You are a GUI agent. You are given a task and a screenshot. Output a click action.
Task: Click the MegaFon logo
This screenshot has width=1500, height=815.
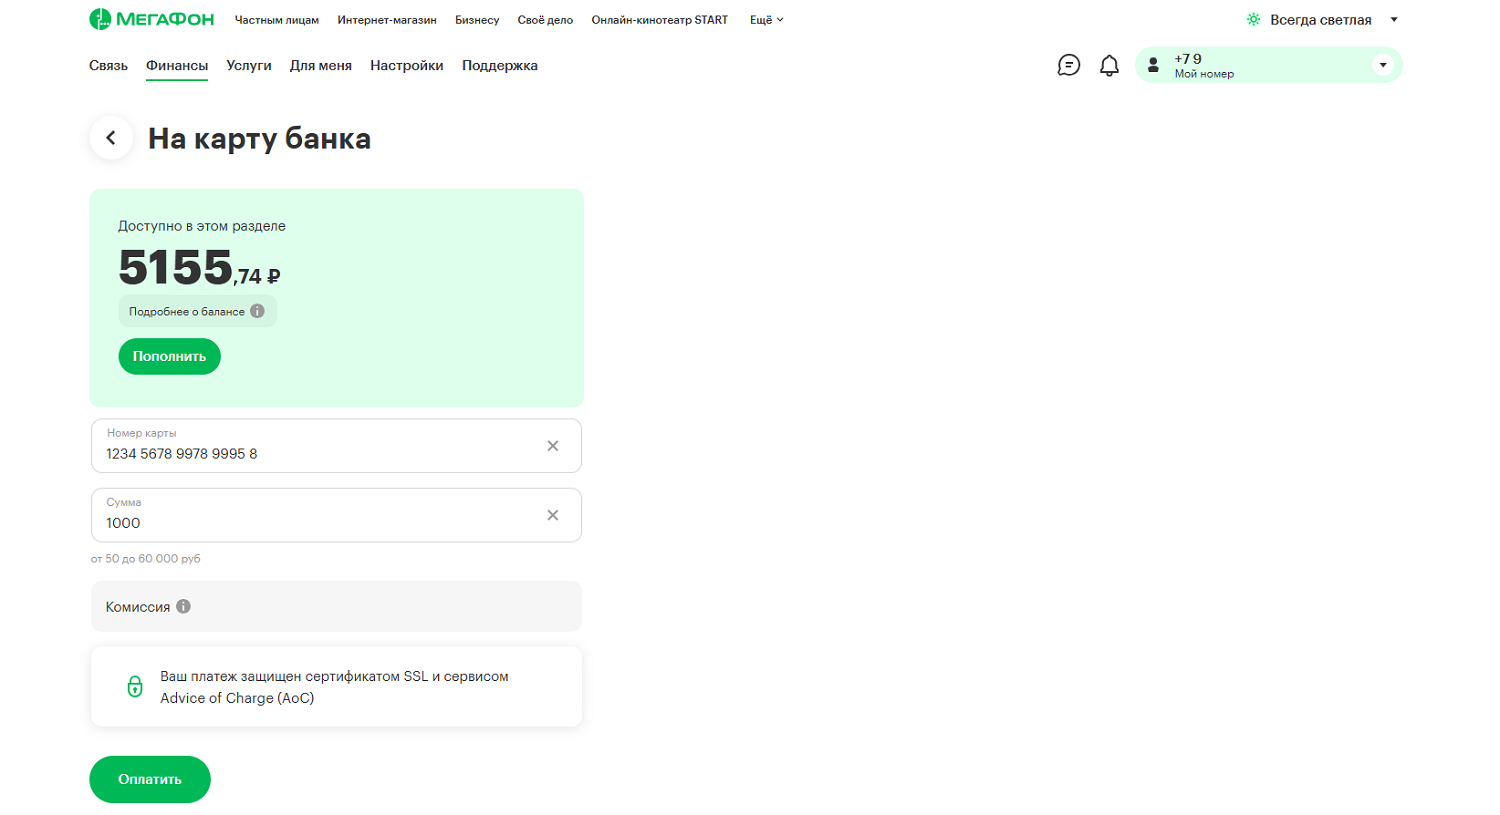(151, 19)
